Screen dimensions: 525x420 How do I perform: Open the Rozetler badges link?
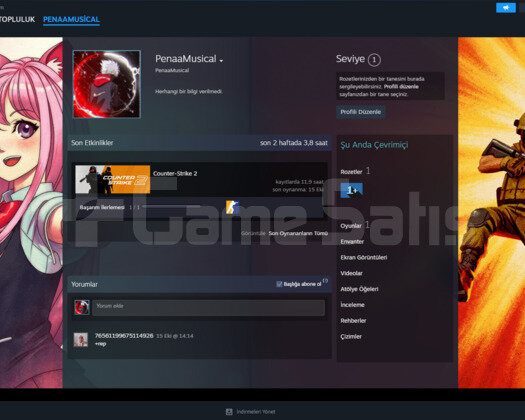[x=351, y=172]
